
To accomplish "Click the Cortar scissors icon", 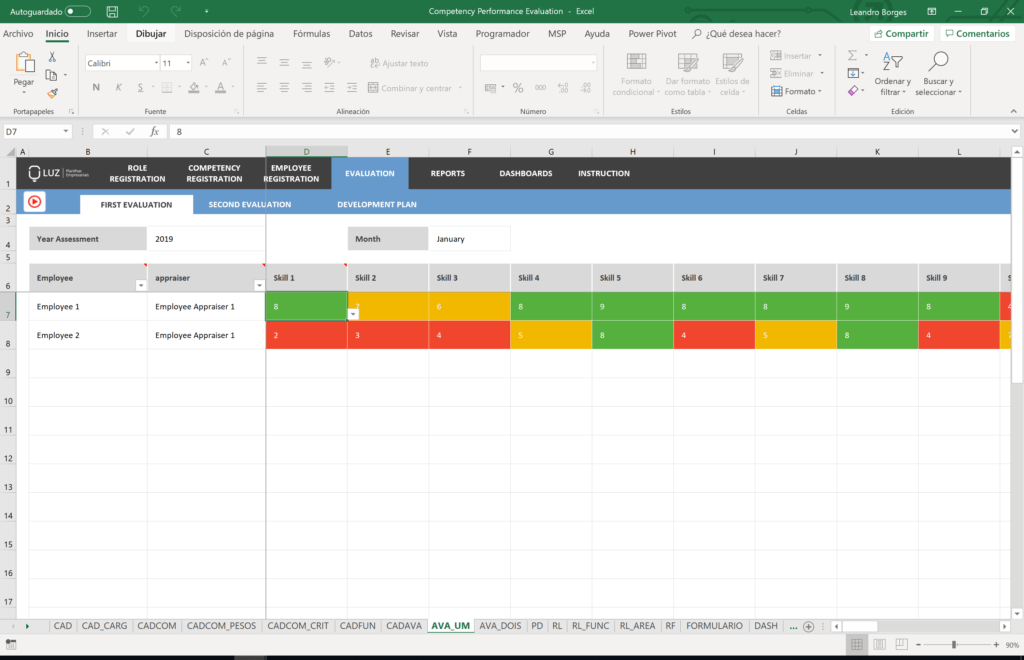I will tap(51, 55).
